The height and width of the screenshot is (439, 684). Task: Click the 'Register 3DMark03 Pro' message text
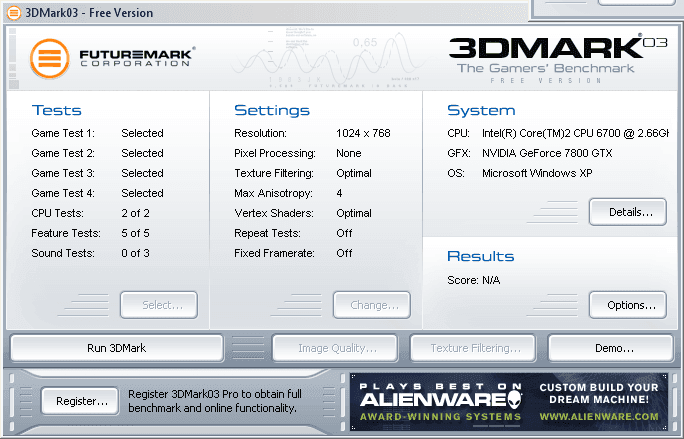click(215, 401)
